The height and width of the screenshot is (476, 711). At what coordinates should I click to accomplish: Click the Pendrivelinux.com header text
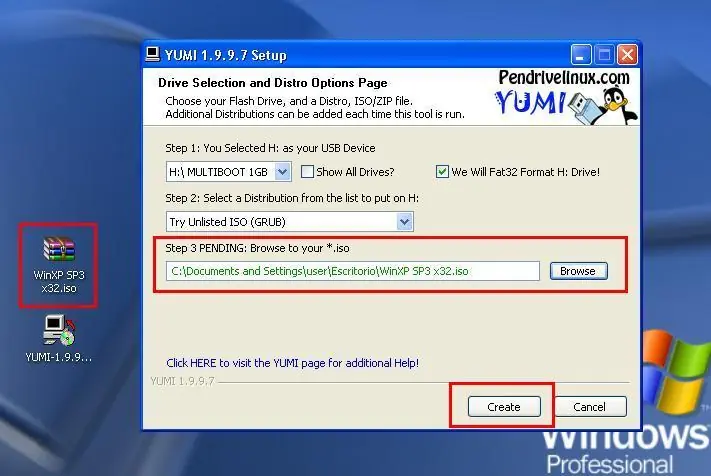click(x=564, y=78)
